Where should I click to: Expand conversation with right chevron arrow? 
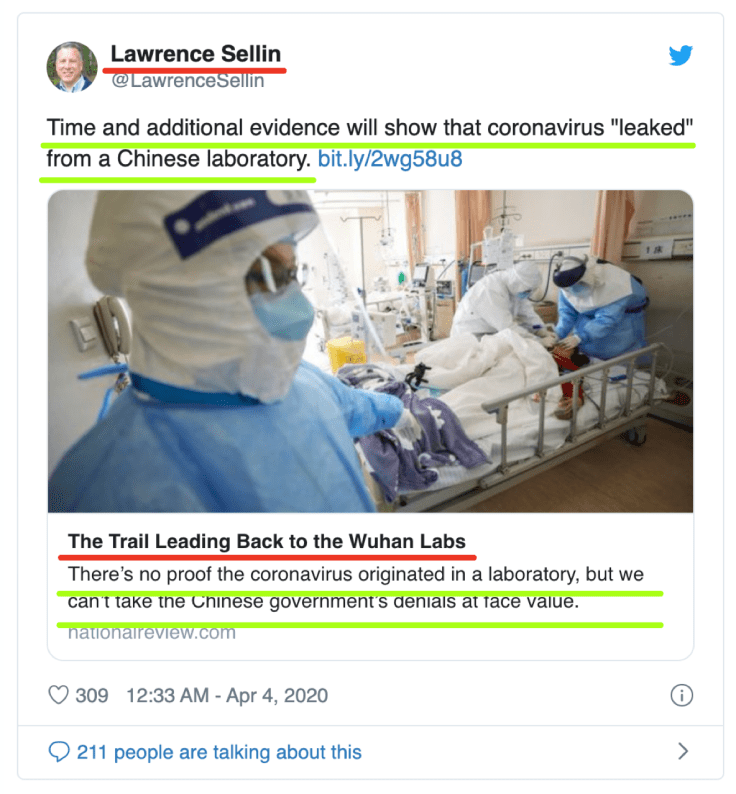683,751
